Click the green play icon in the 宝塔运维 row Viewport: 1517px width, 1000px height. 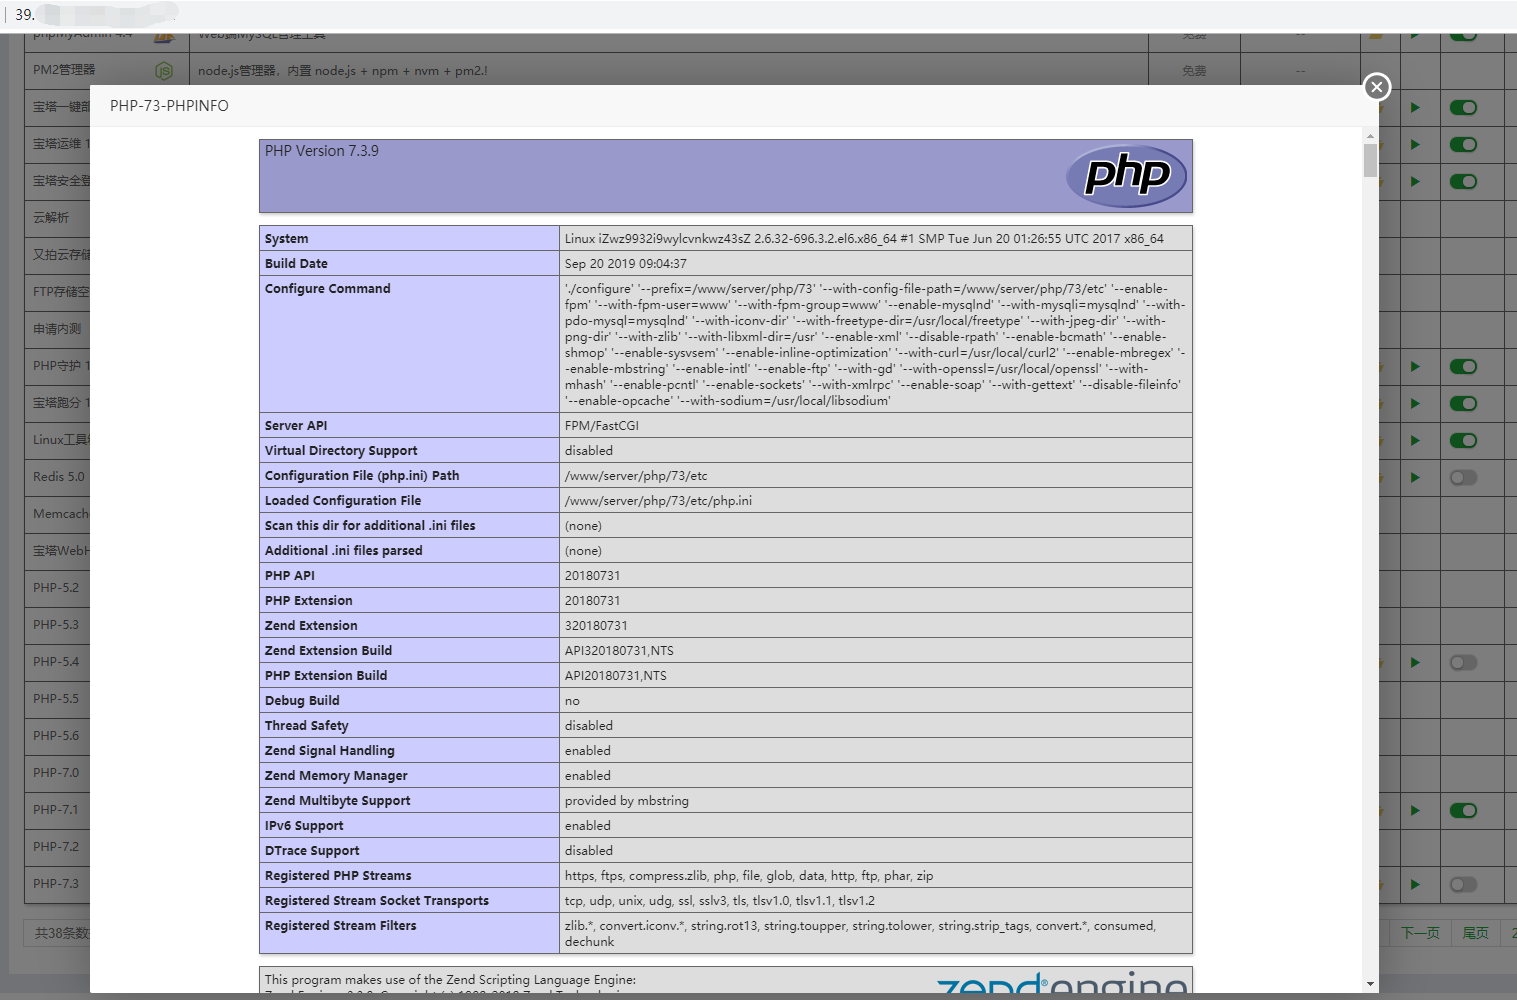1415,145
